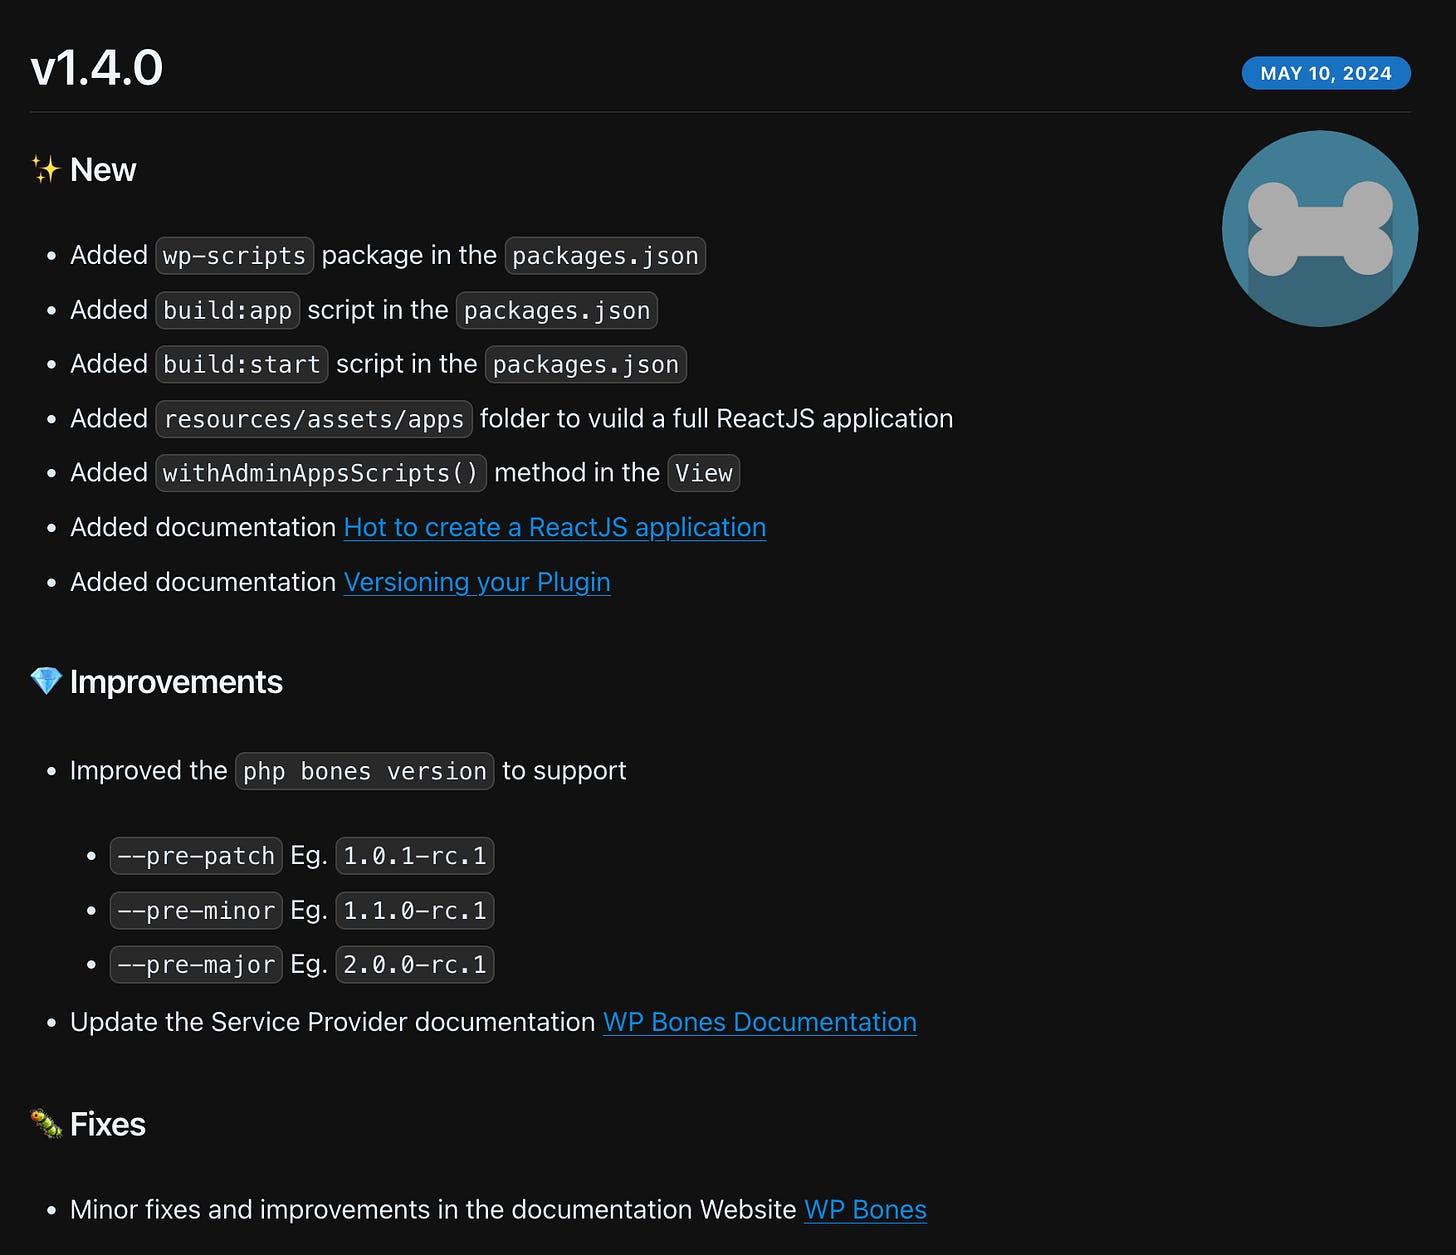The width and height of the screenshot is (1456, 1255).
Task: Click the withAdminAppsScripts() code chip
Action: click(x=320, y=473)
